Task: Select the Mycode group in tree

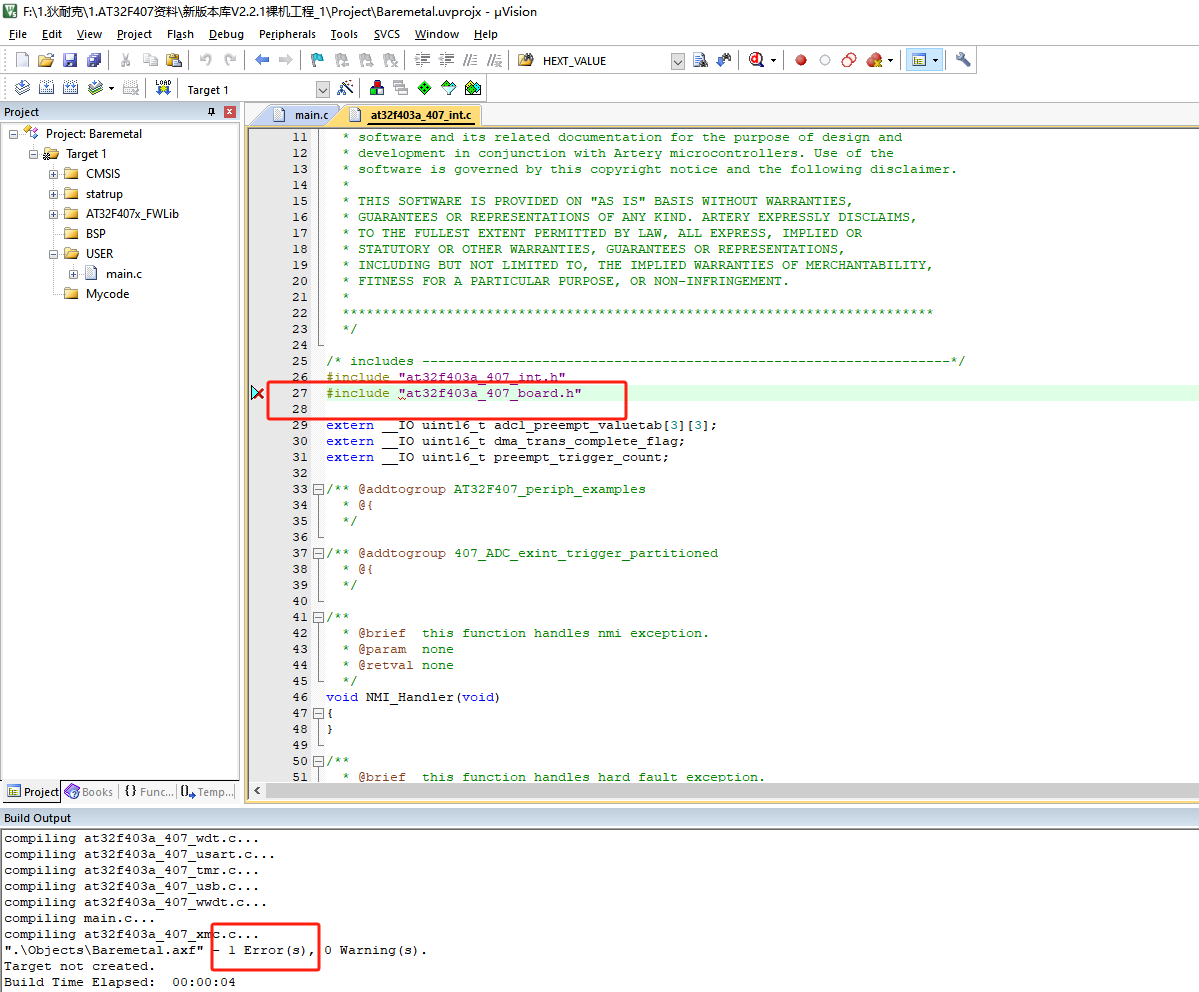Action: (107, 294)
